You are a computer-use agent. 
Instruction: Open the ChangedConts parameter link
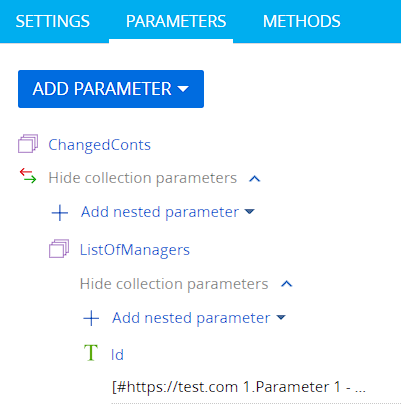[99, 145]
